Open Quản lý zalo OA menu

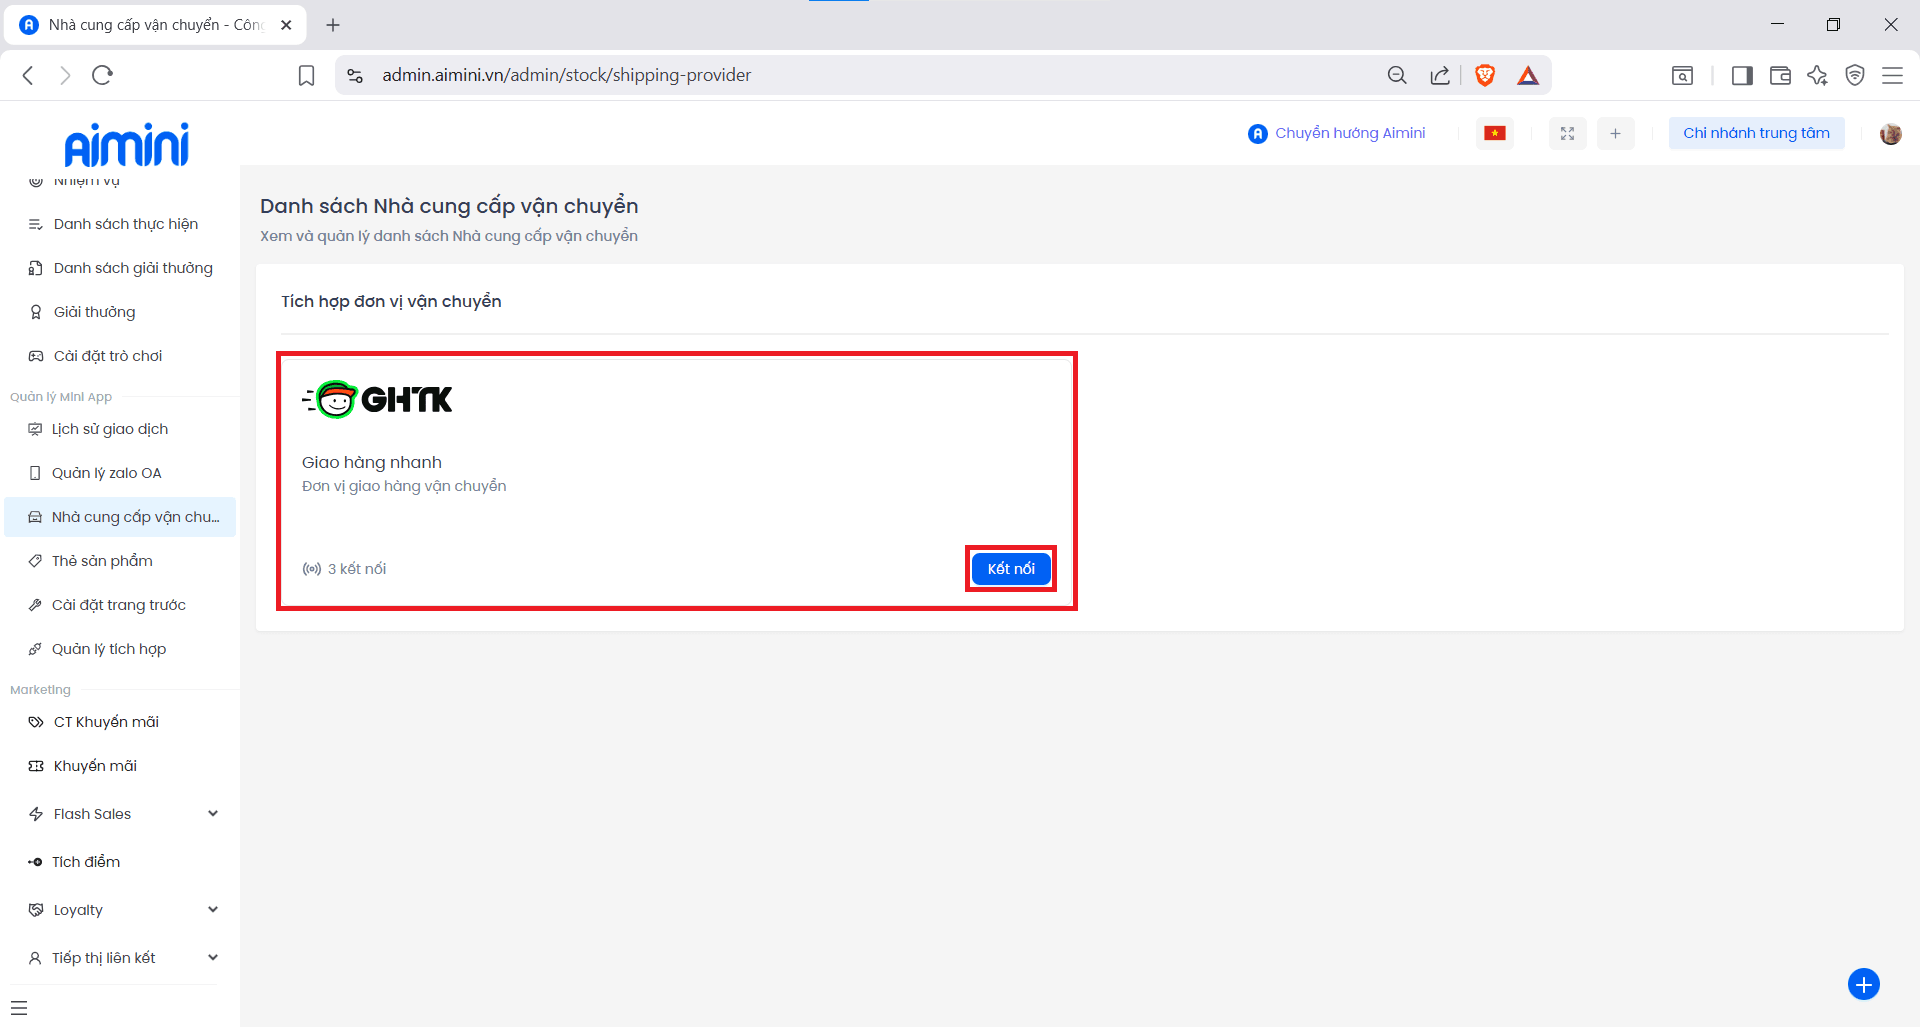[106, 473]
